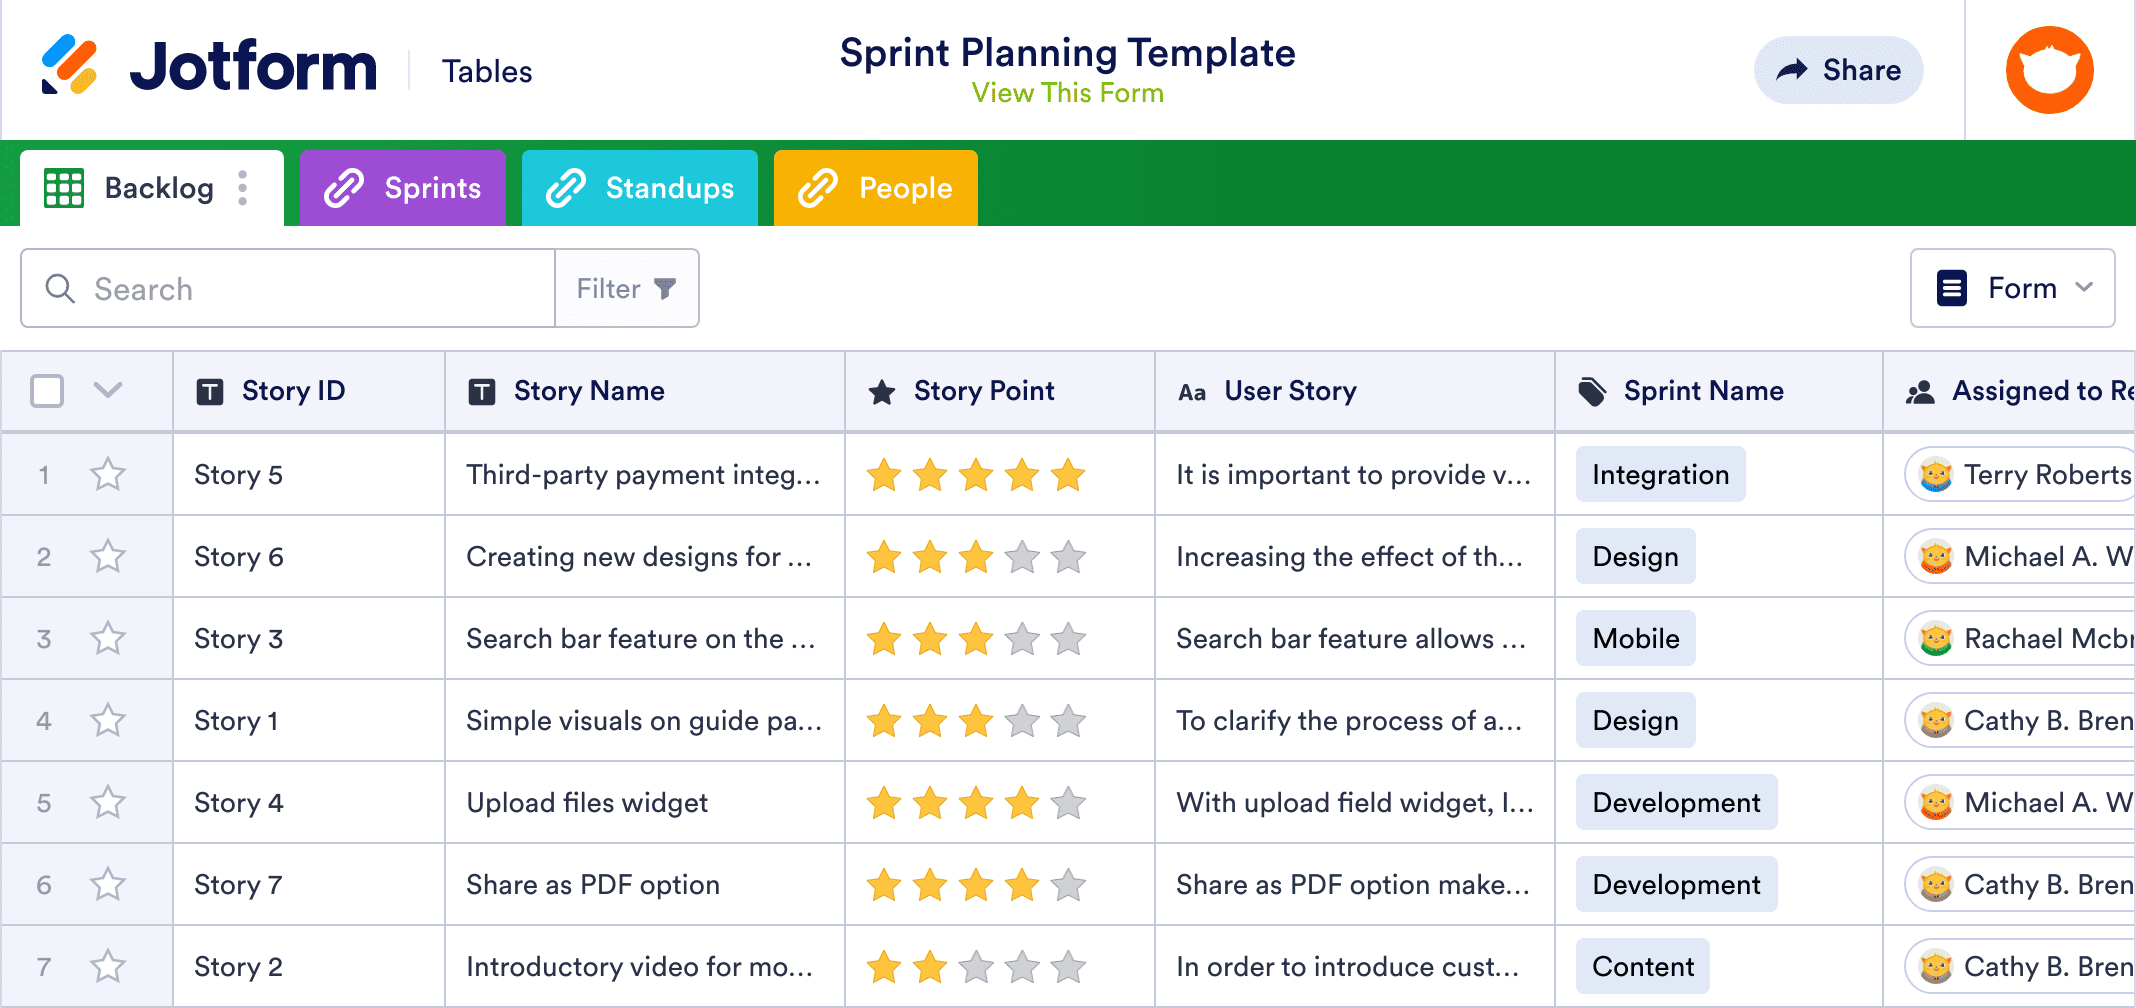This screenshot has width=2136, height=1008.
Task: Star the Story 5 row as favorite
Action: tap(108, 474)
